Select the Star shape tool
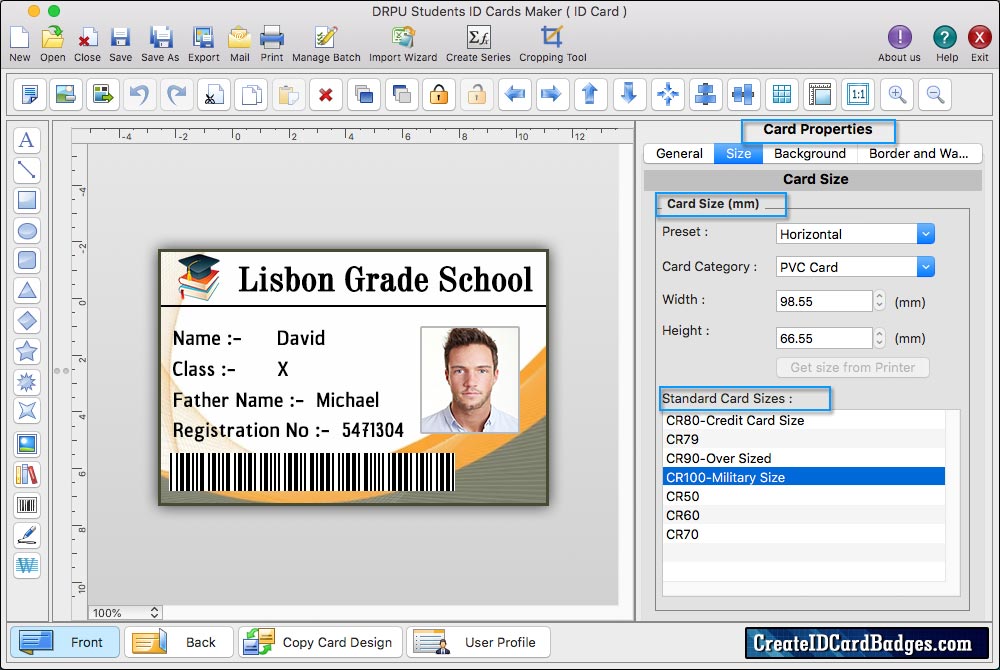 pyautogui.click(x=27, y=351)
